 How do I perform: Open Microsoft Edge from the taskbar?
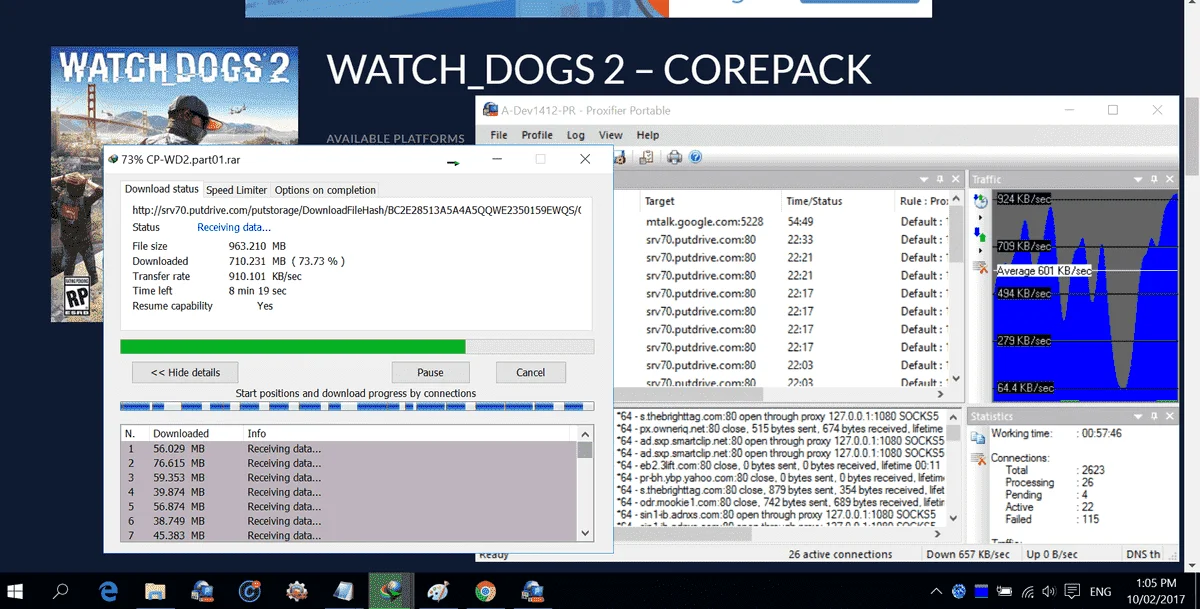107,590
